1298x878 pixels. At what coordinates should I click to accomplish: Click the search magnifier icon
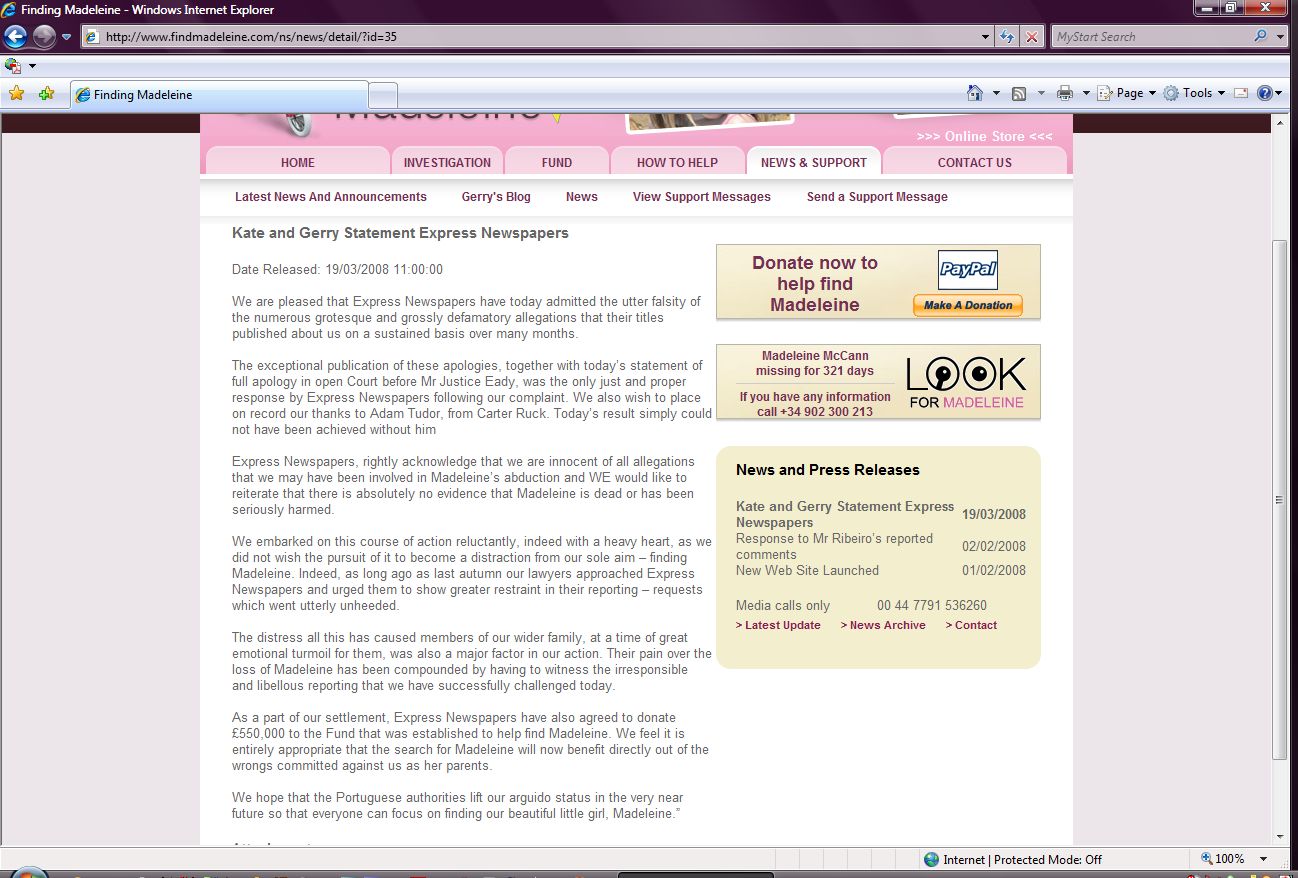click(1260, 37)
